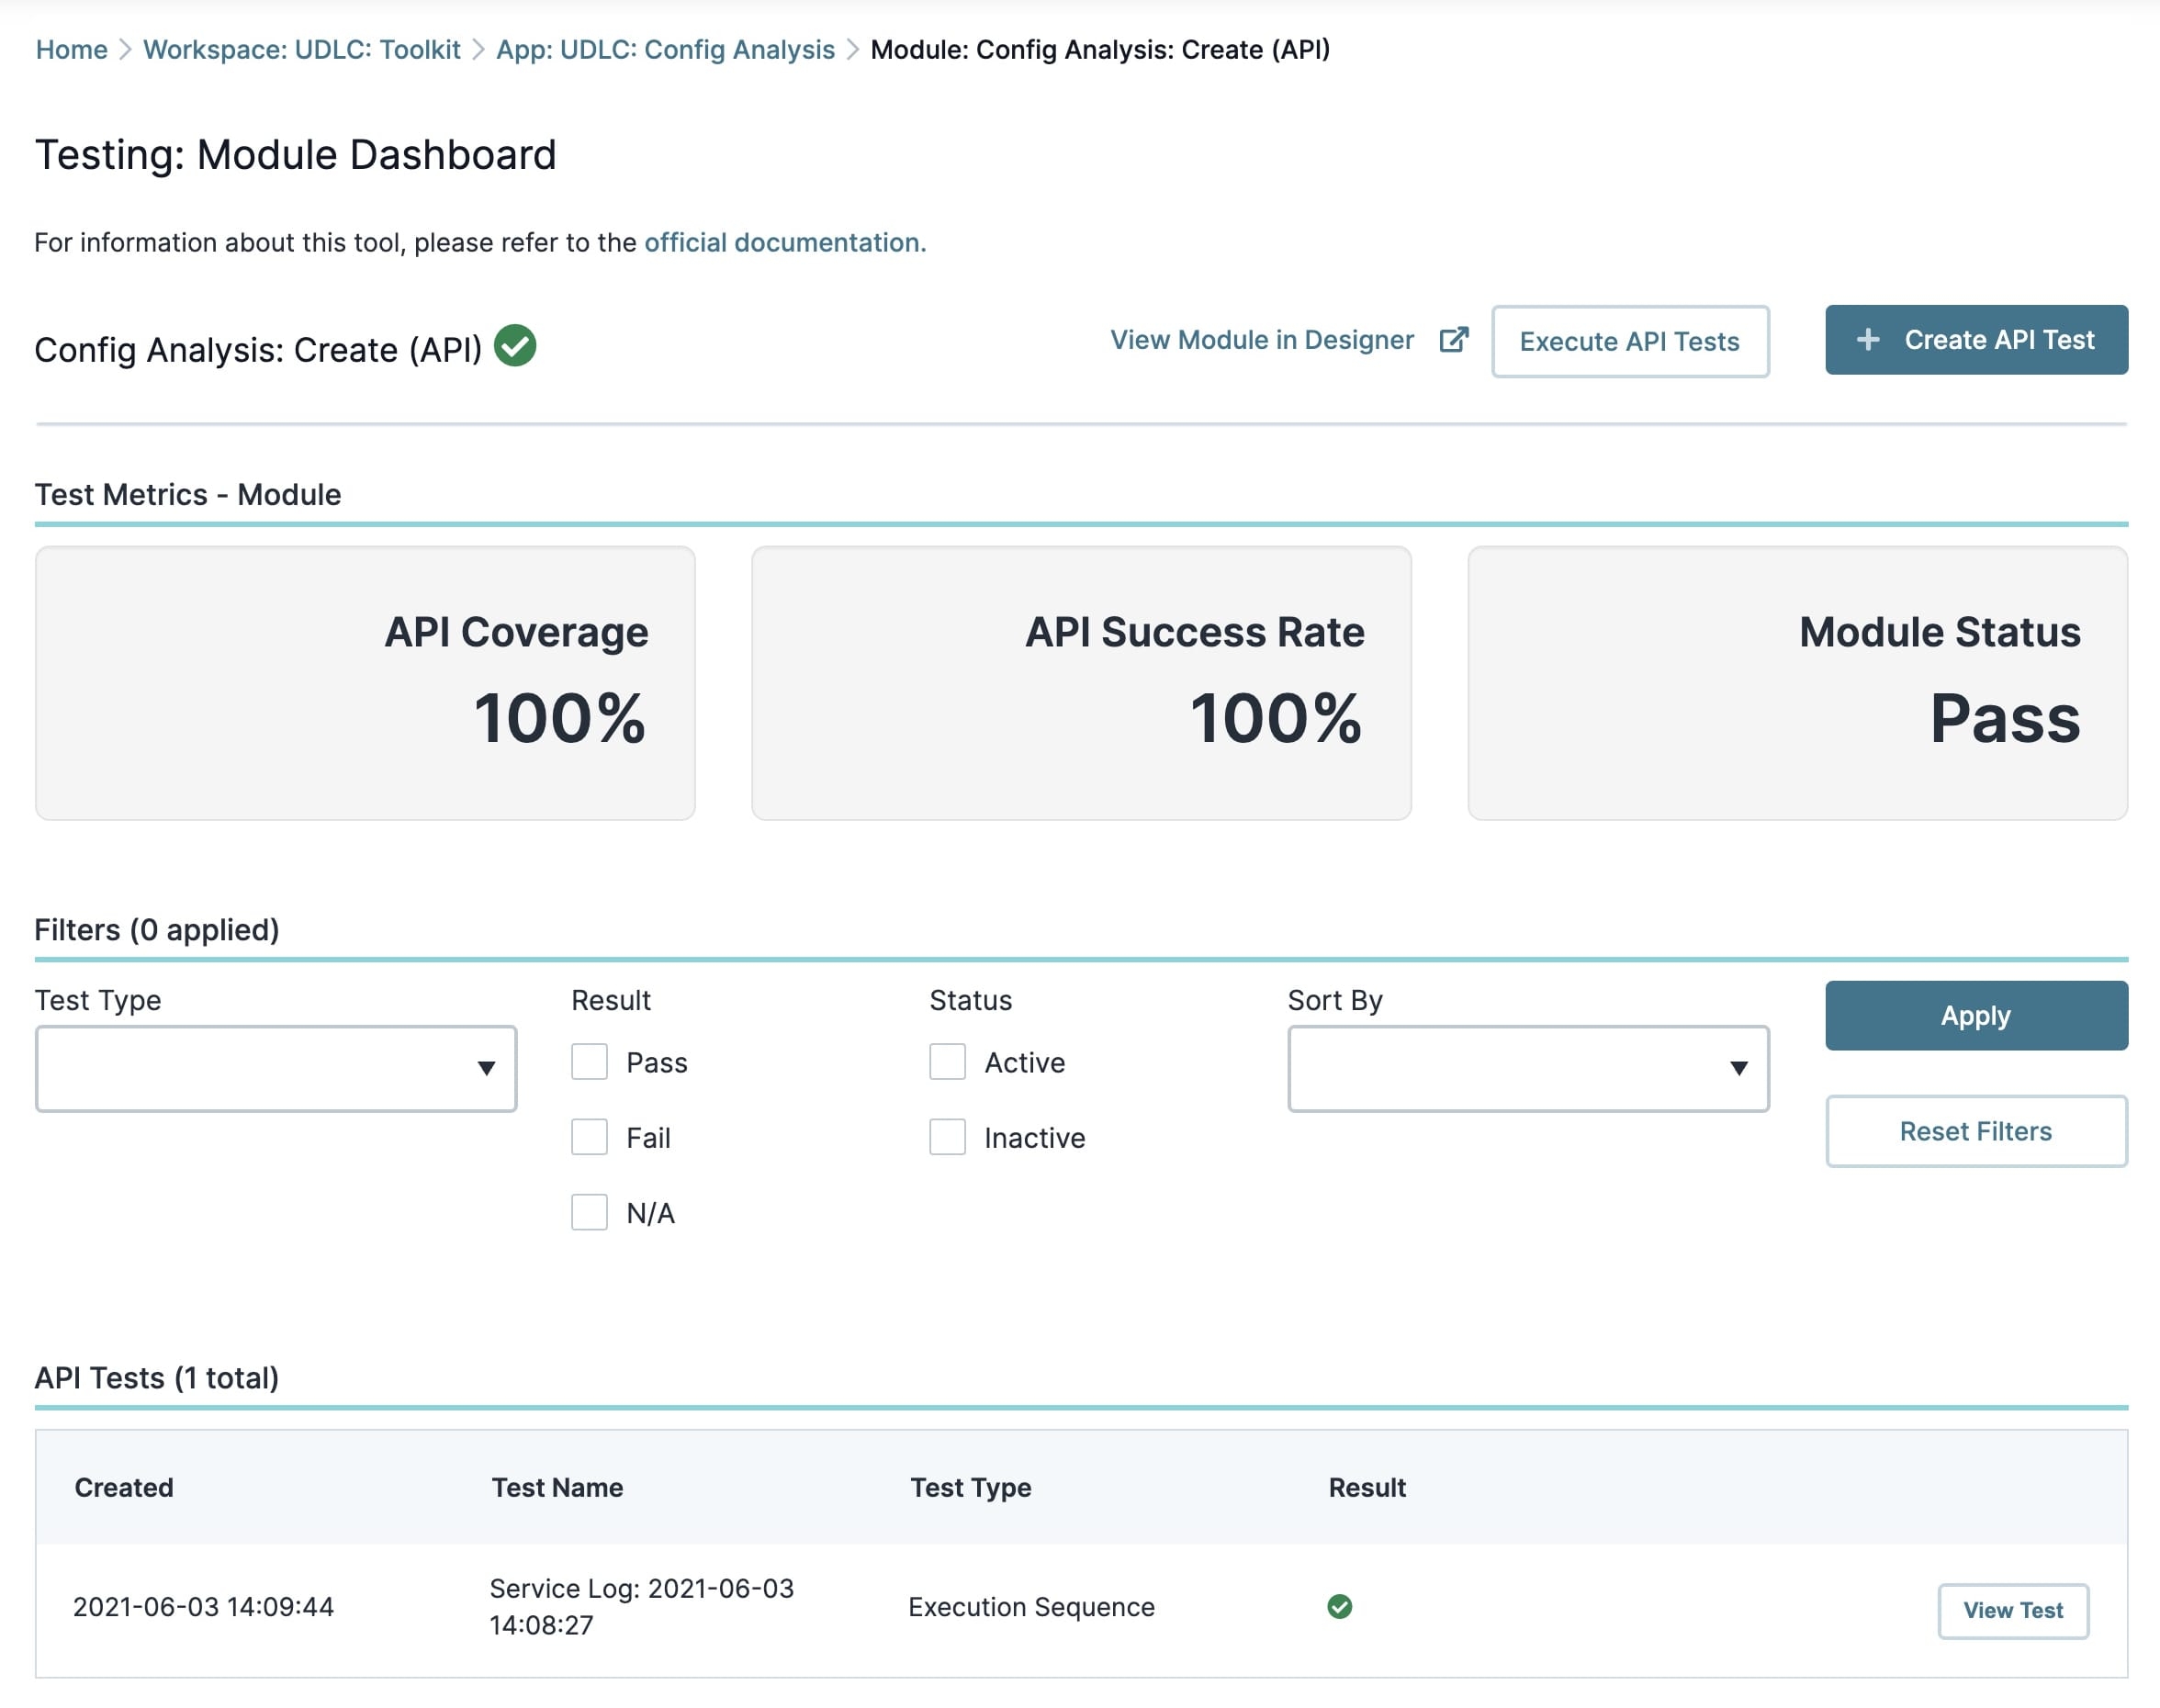The image size is (2160, 1708).
Task: Open App: UDLC: Config Analysis breadcrumb
Action: (x=665, y=49)
